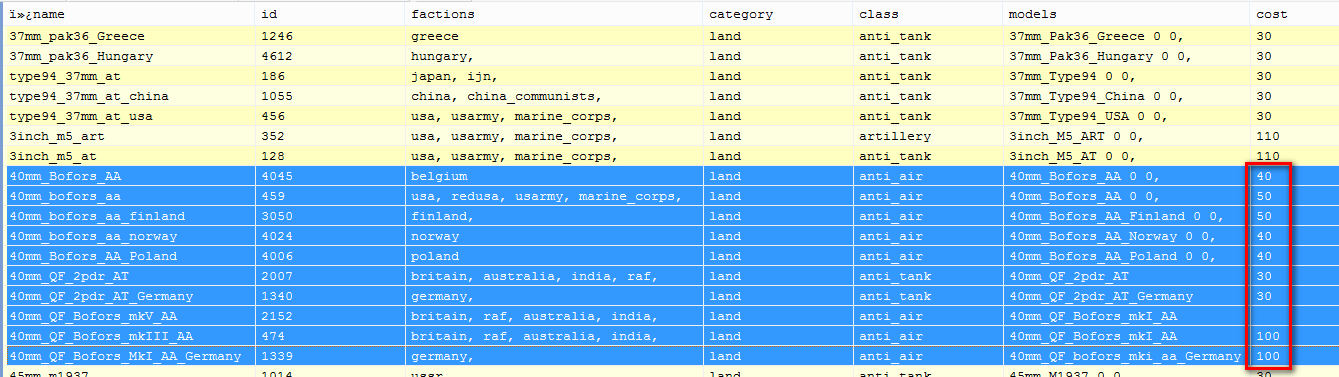Select the factions cell reading japan, ijn,
The image size is (1339, 377).
[555, 76]
